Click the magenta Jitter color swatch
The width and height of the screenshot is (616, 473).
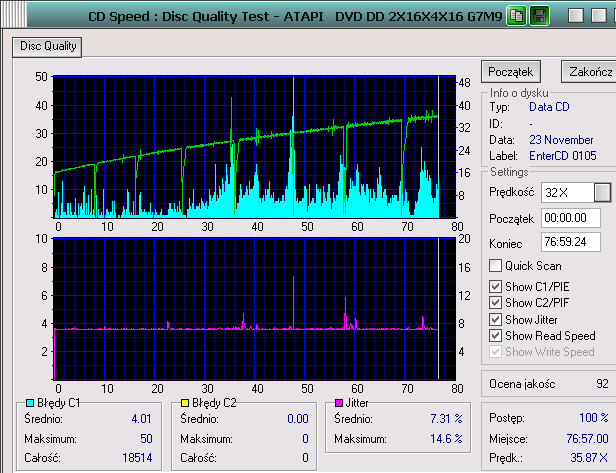pos(339,403)
